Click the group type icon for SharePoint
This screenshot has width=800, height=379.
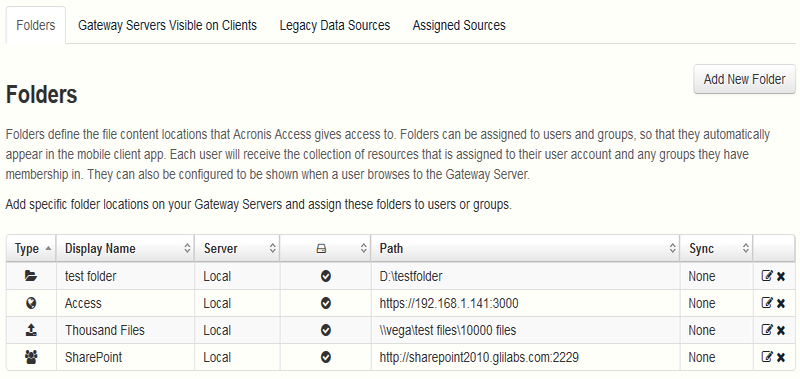click(x=31, y=358)
